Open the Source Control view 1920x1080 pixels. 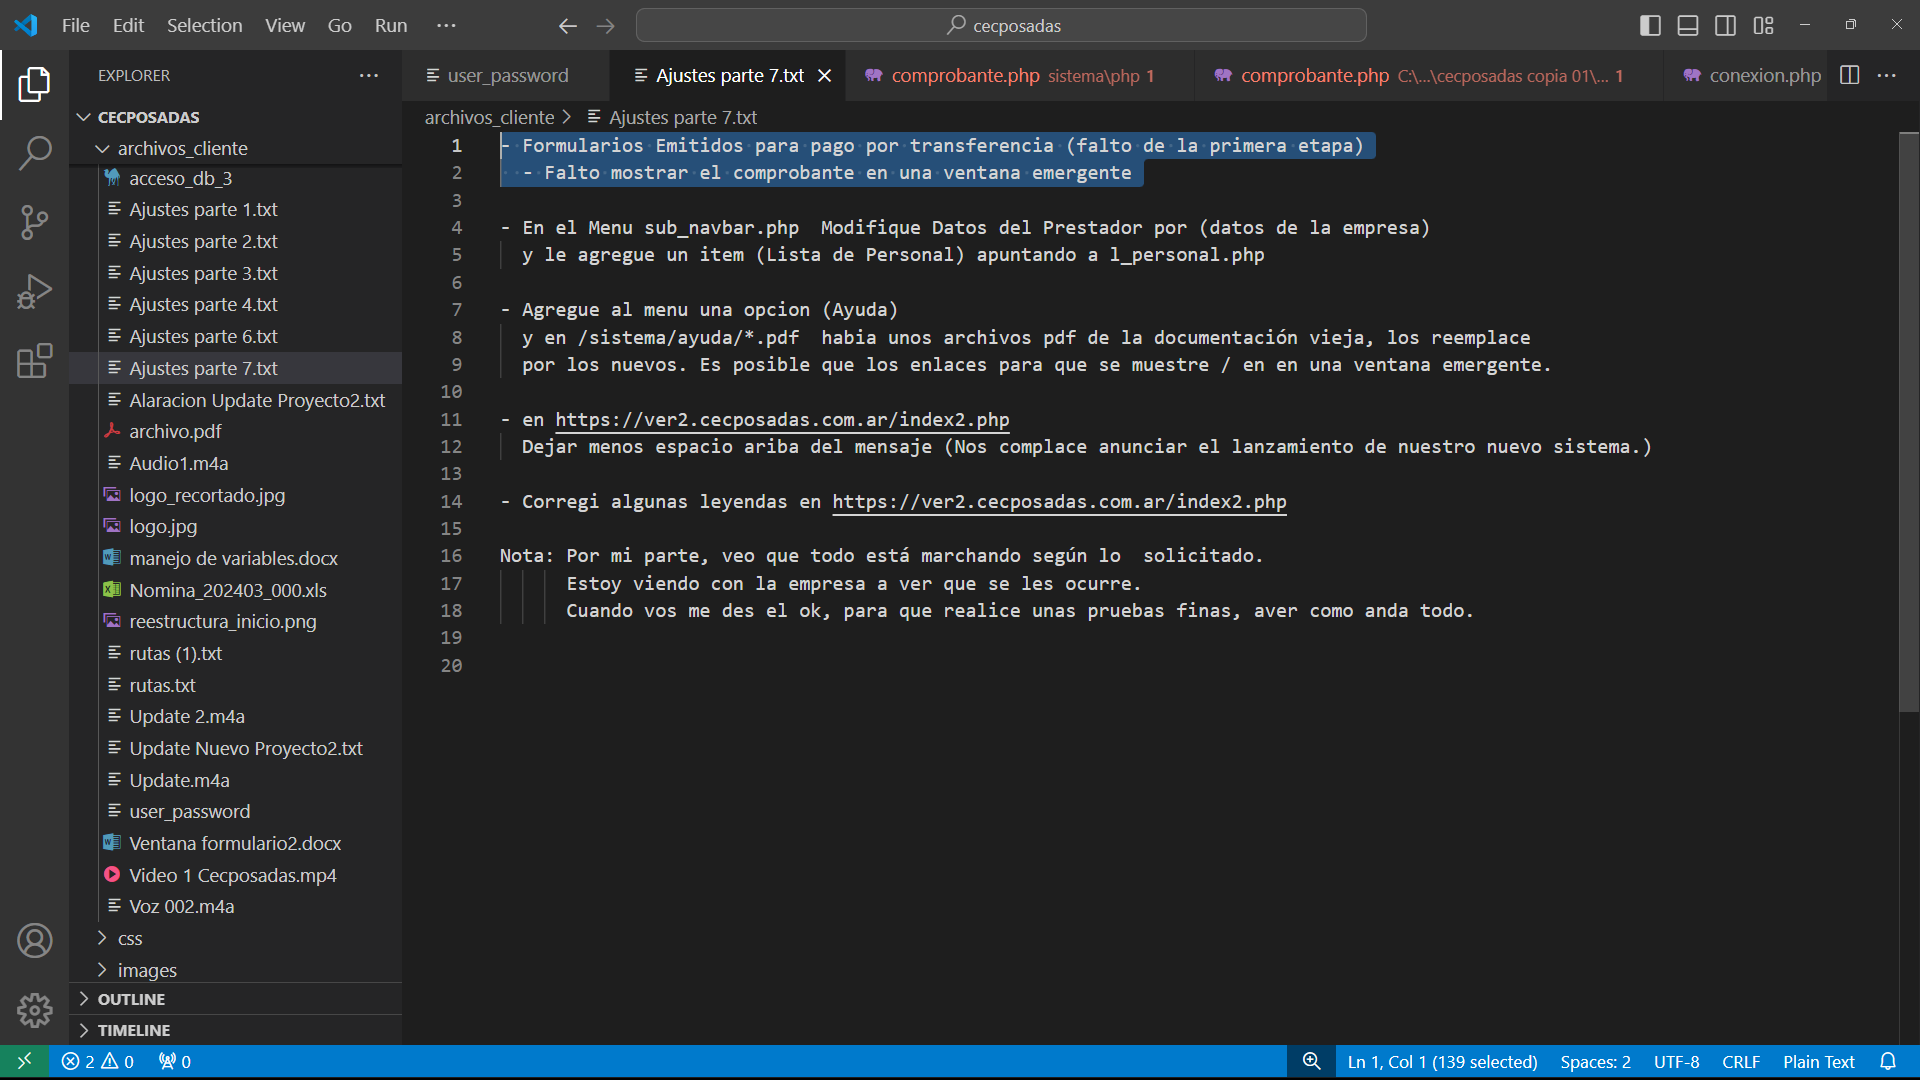[x=34, y=222]
